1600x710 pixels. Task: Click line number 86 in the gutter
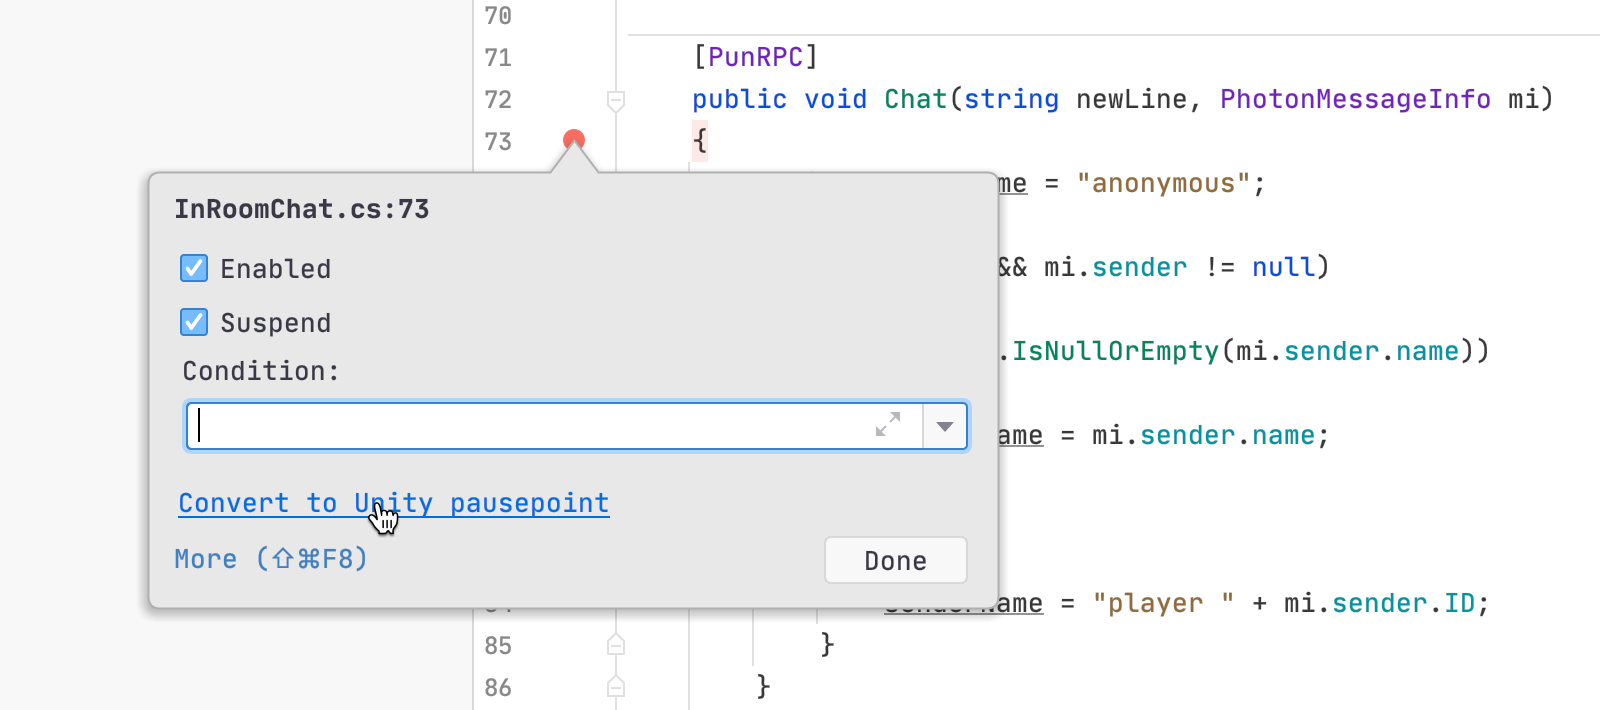[x=498, y=688]
